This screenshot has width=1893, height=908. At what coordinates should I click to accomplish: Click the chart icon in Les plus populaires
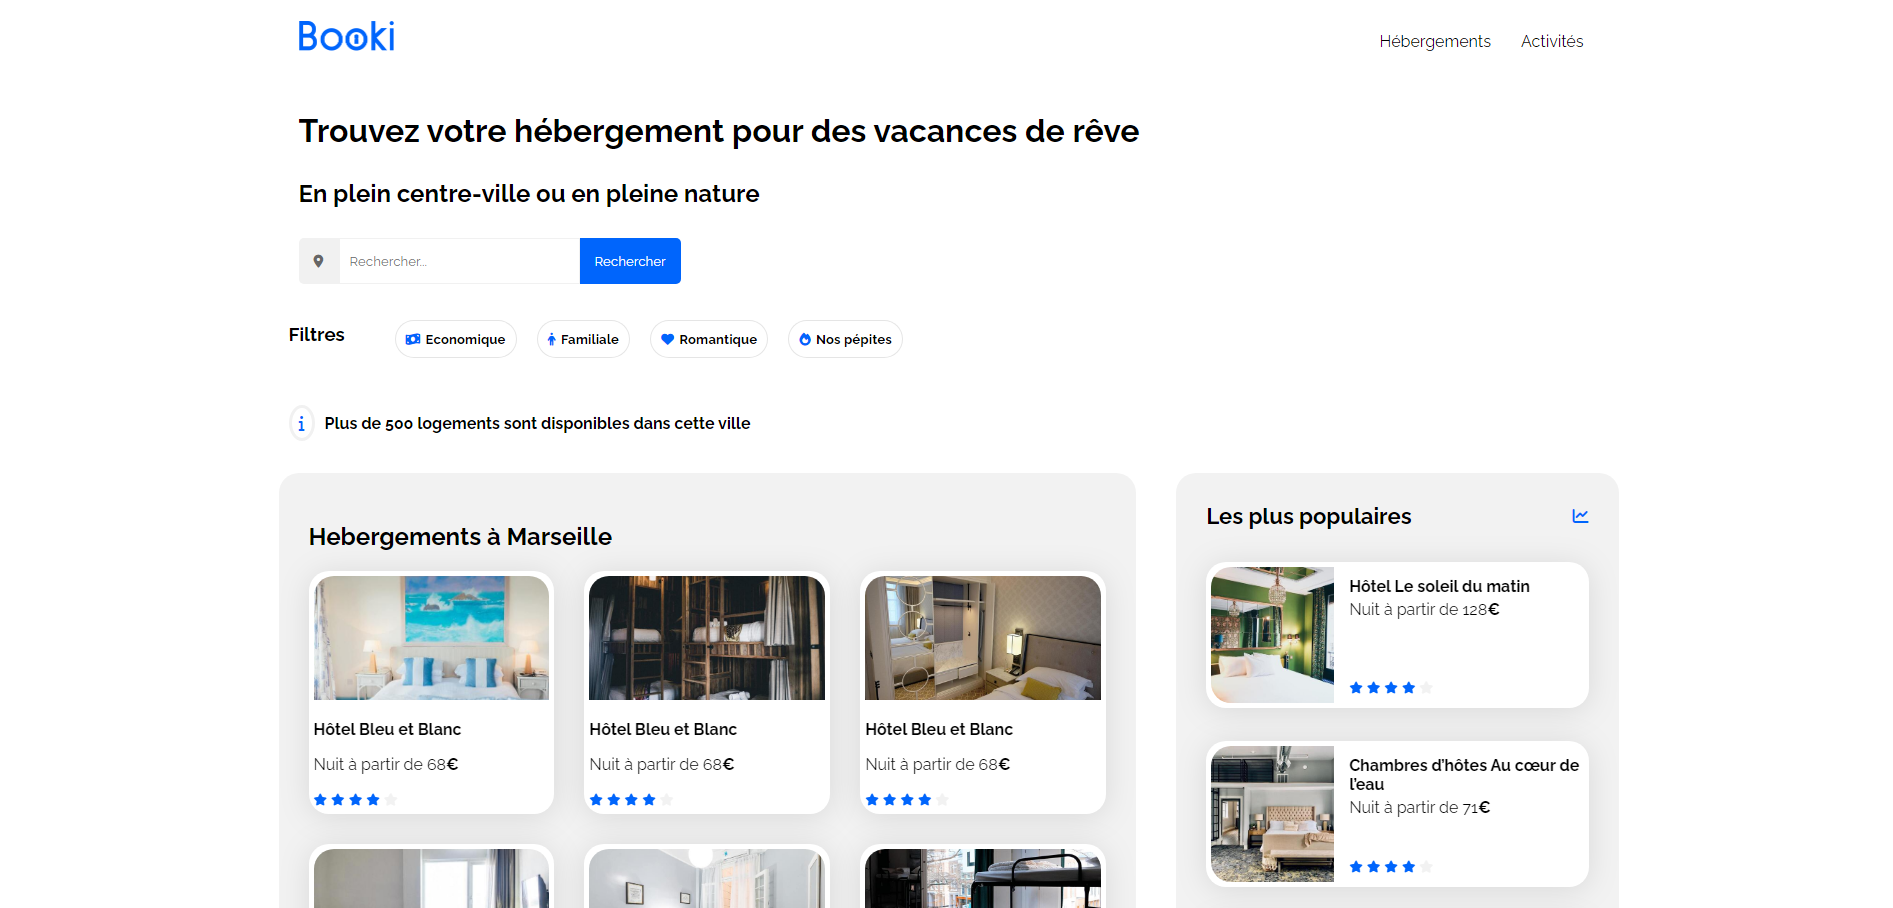coord(1580,516)
